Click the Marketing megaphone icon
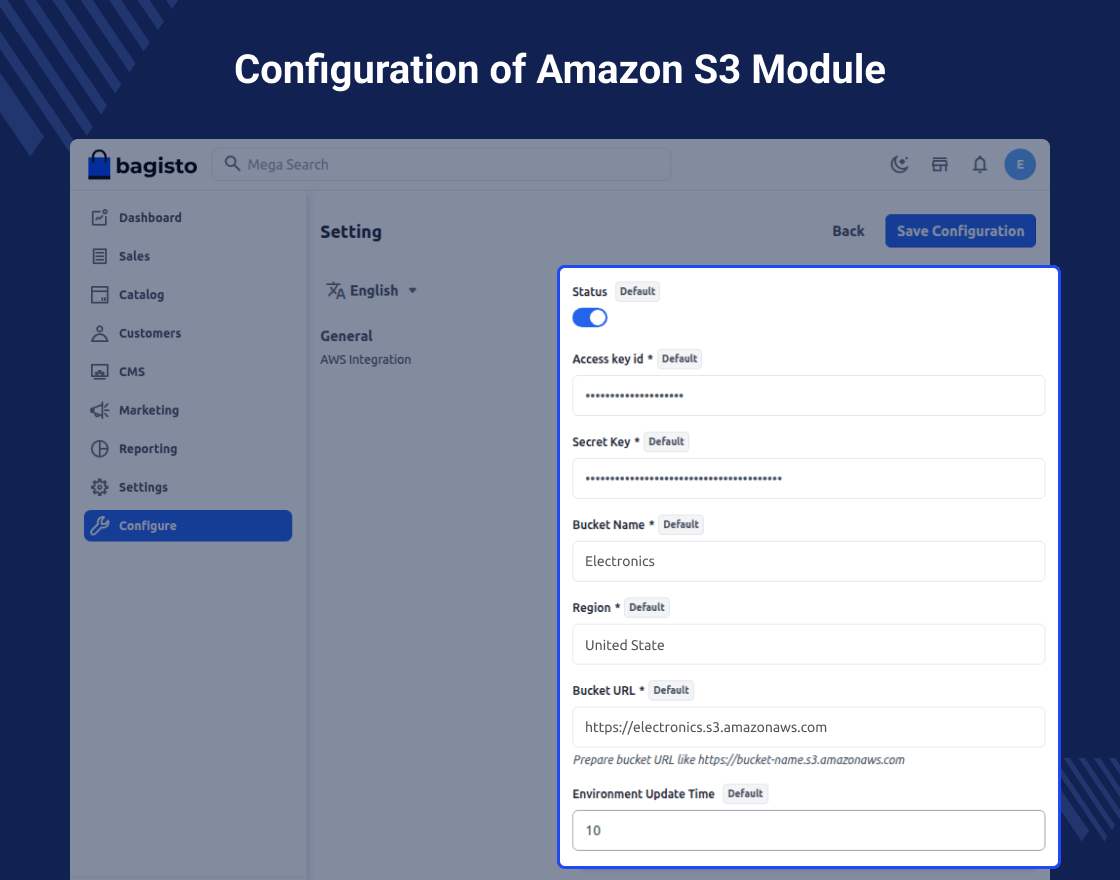 tap(99, 411)
